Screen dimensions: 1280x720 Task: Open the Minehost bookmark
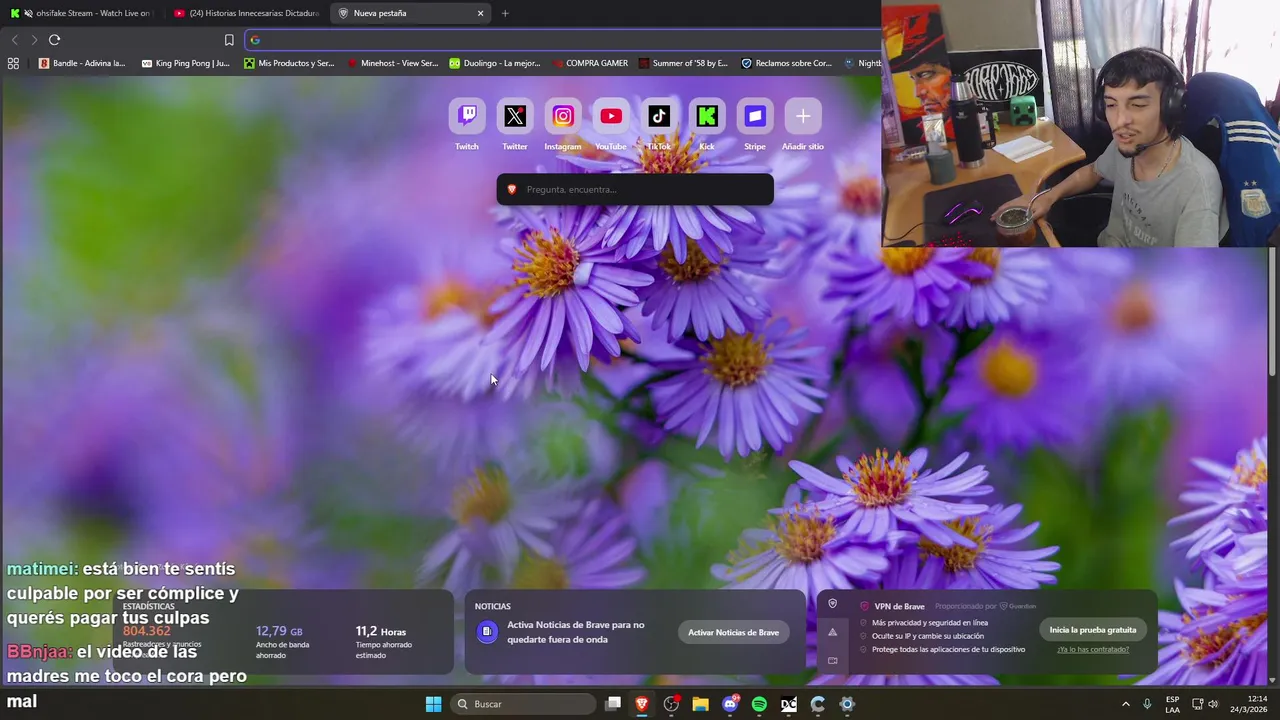coord(393,63)
